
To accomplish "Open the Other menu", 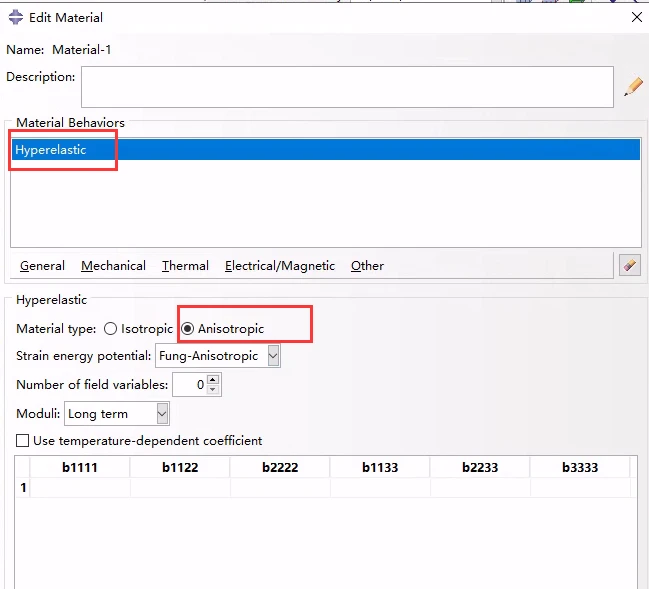I will (x=367, y=266).
